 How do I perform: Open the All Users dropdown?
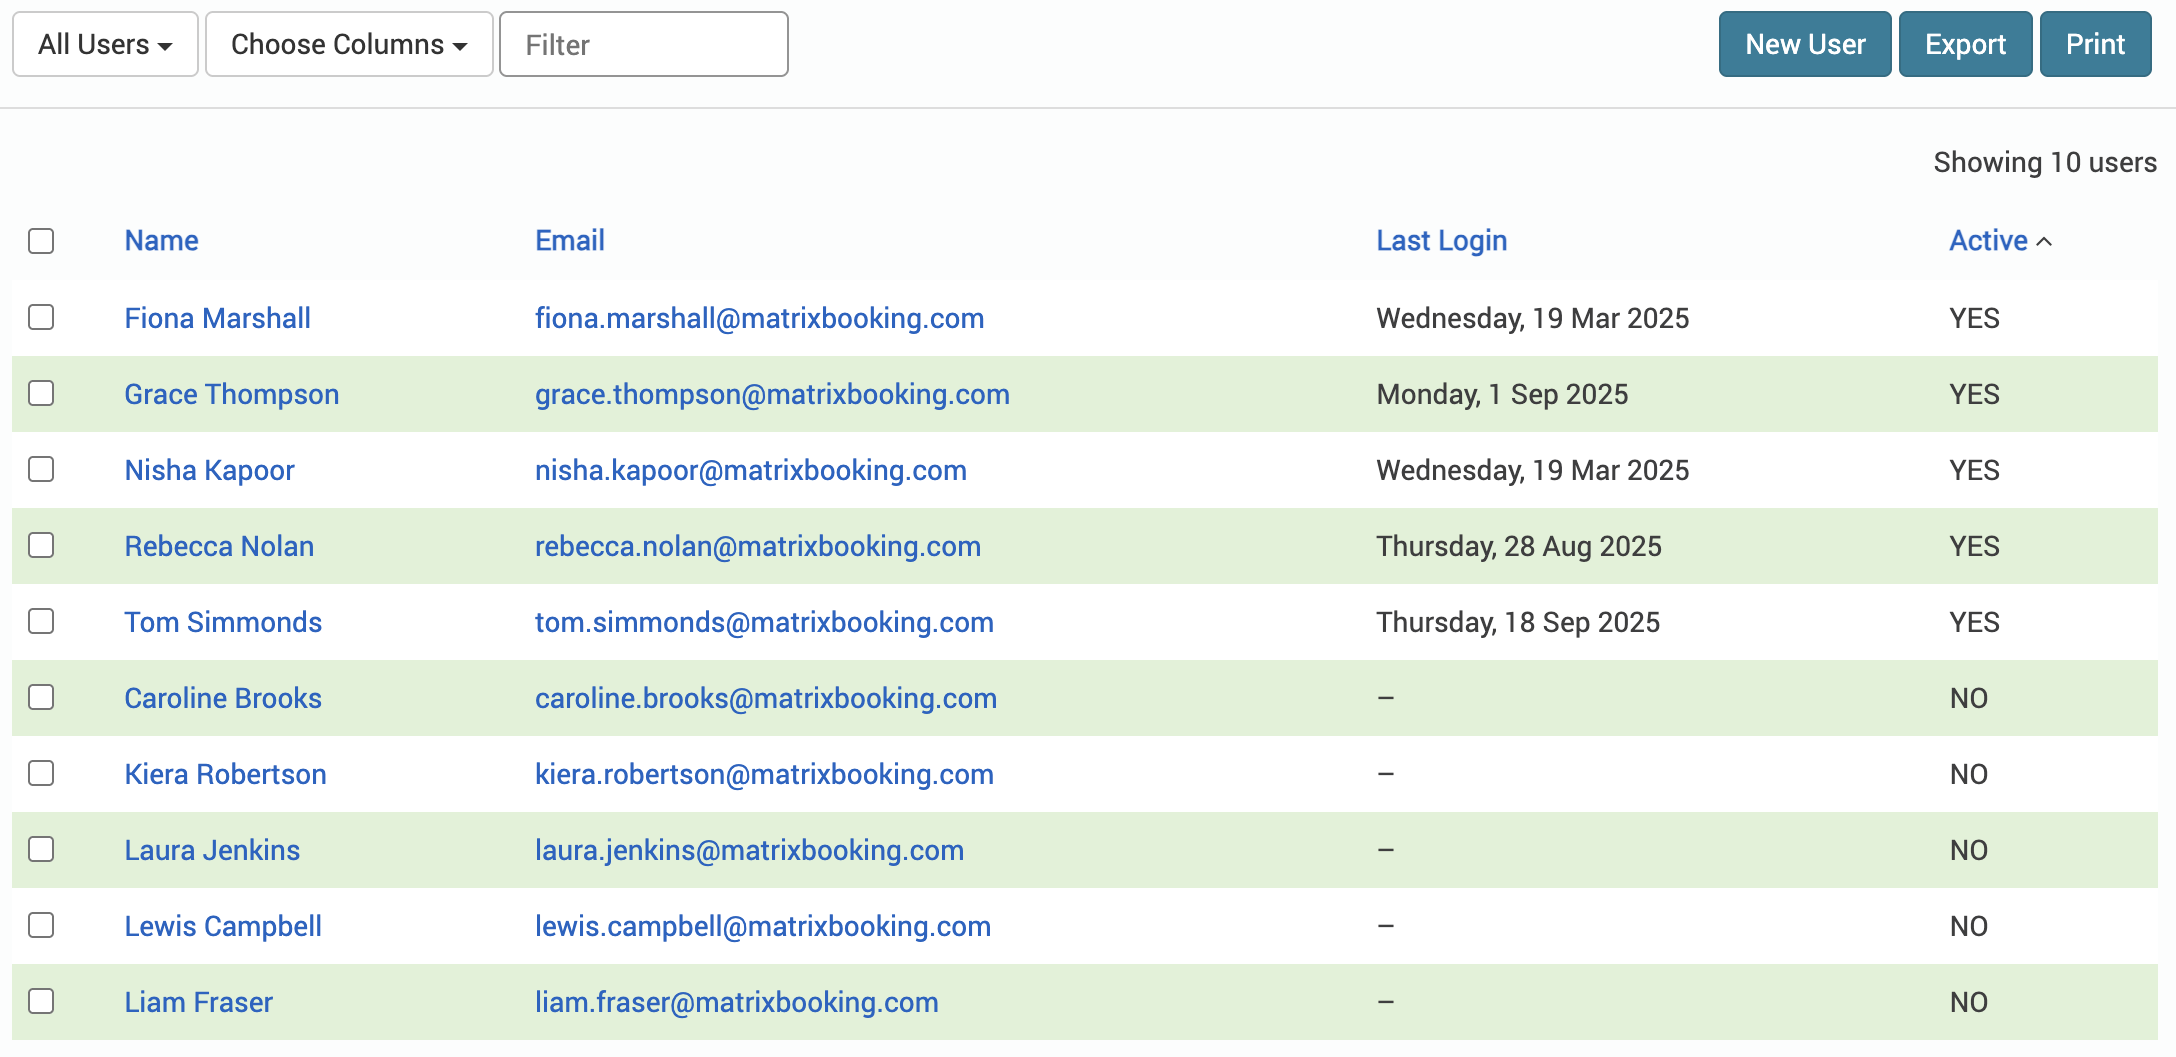pos(104,43)
